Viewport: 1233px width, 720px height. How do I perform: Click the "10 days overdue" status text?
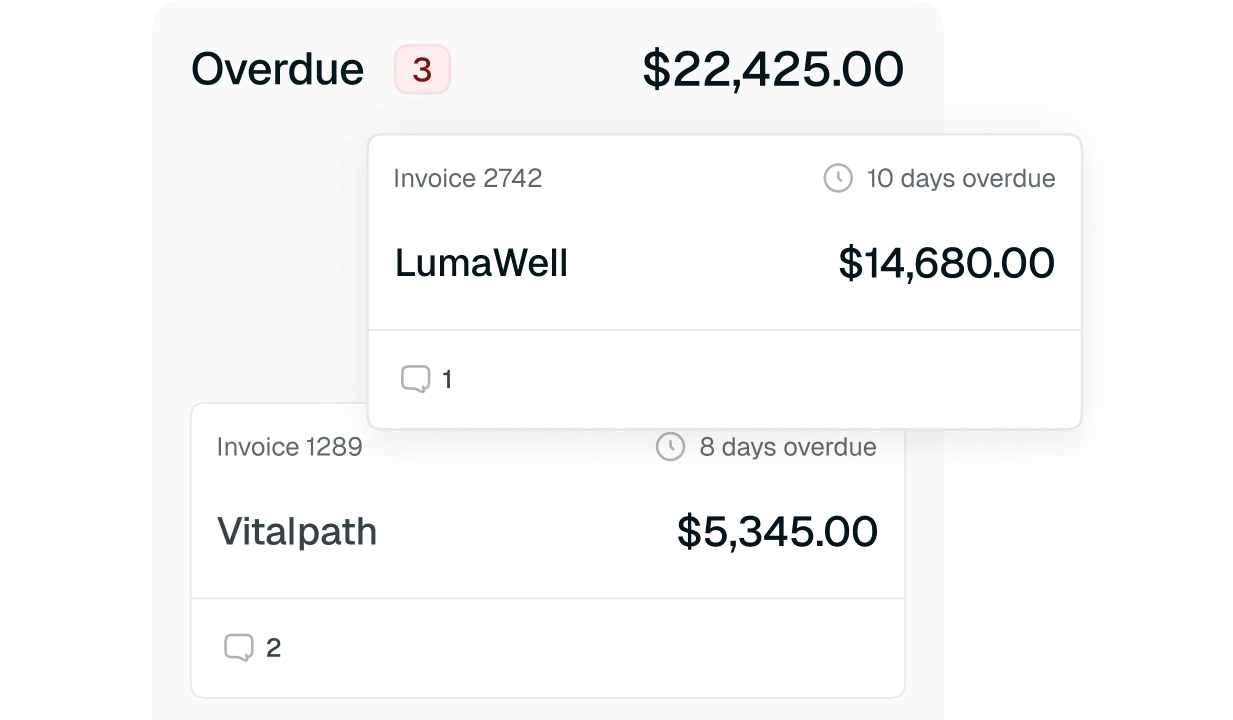point(960,179)
